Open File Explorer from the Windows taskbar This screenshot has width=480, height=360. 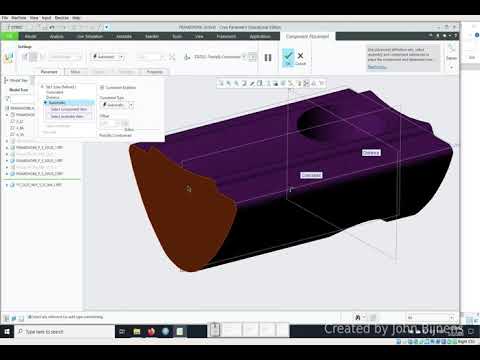pyautogui.click(x=137, y=332)
